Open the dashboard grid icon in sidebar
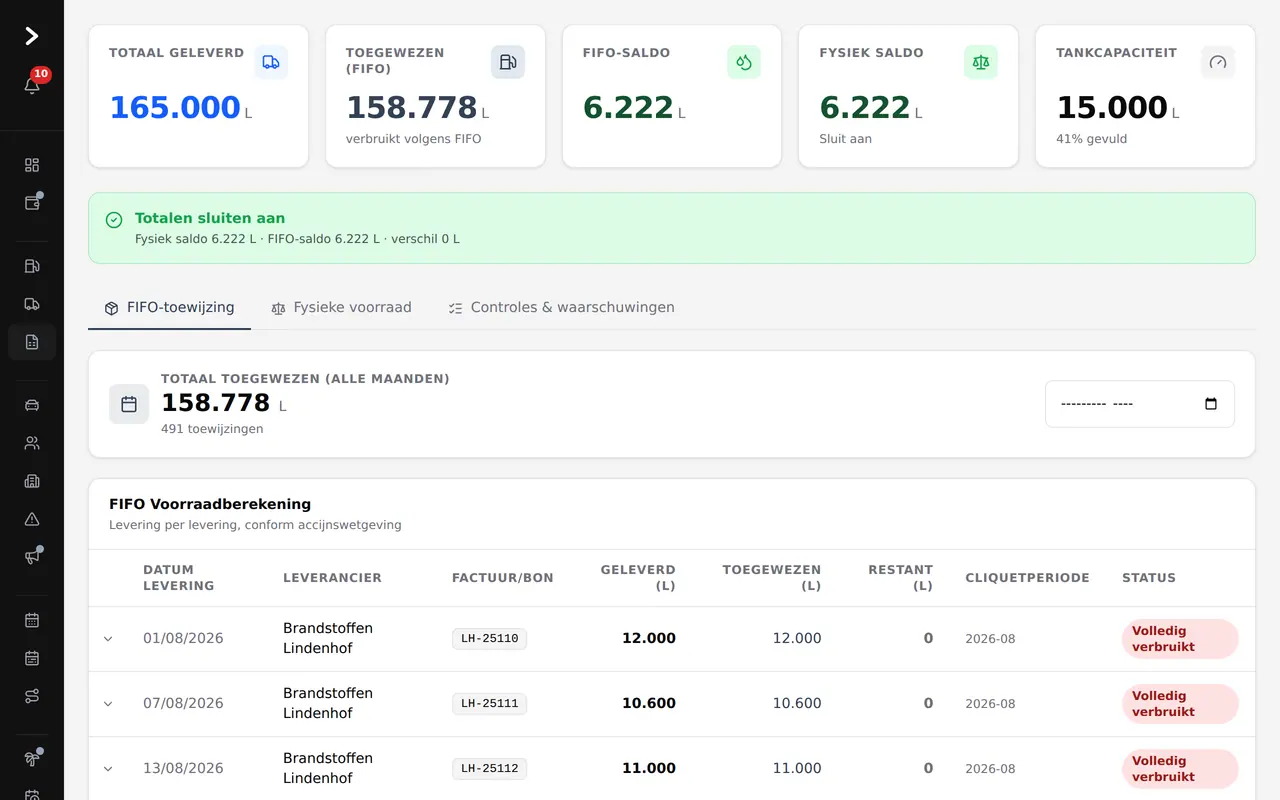 coord(32,165)
